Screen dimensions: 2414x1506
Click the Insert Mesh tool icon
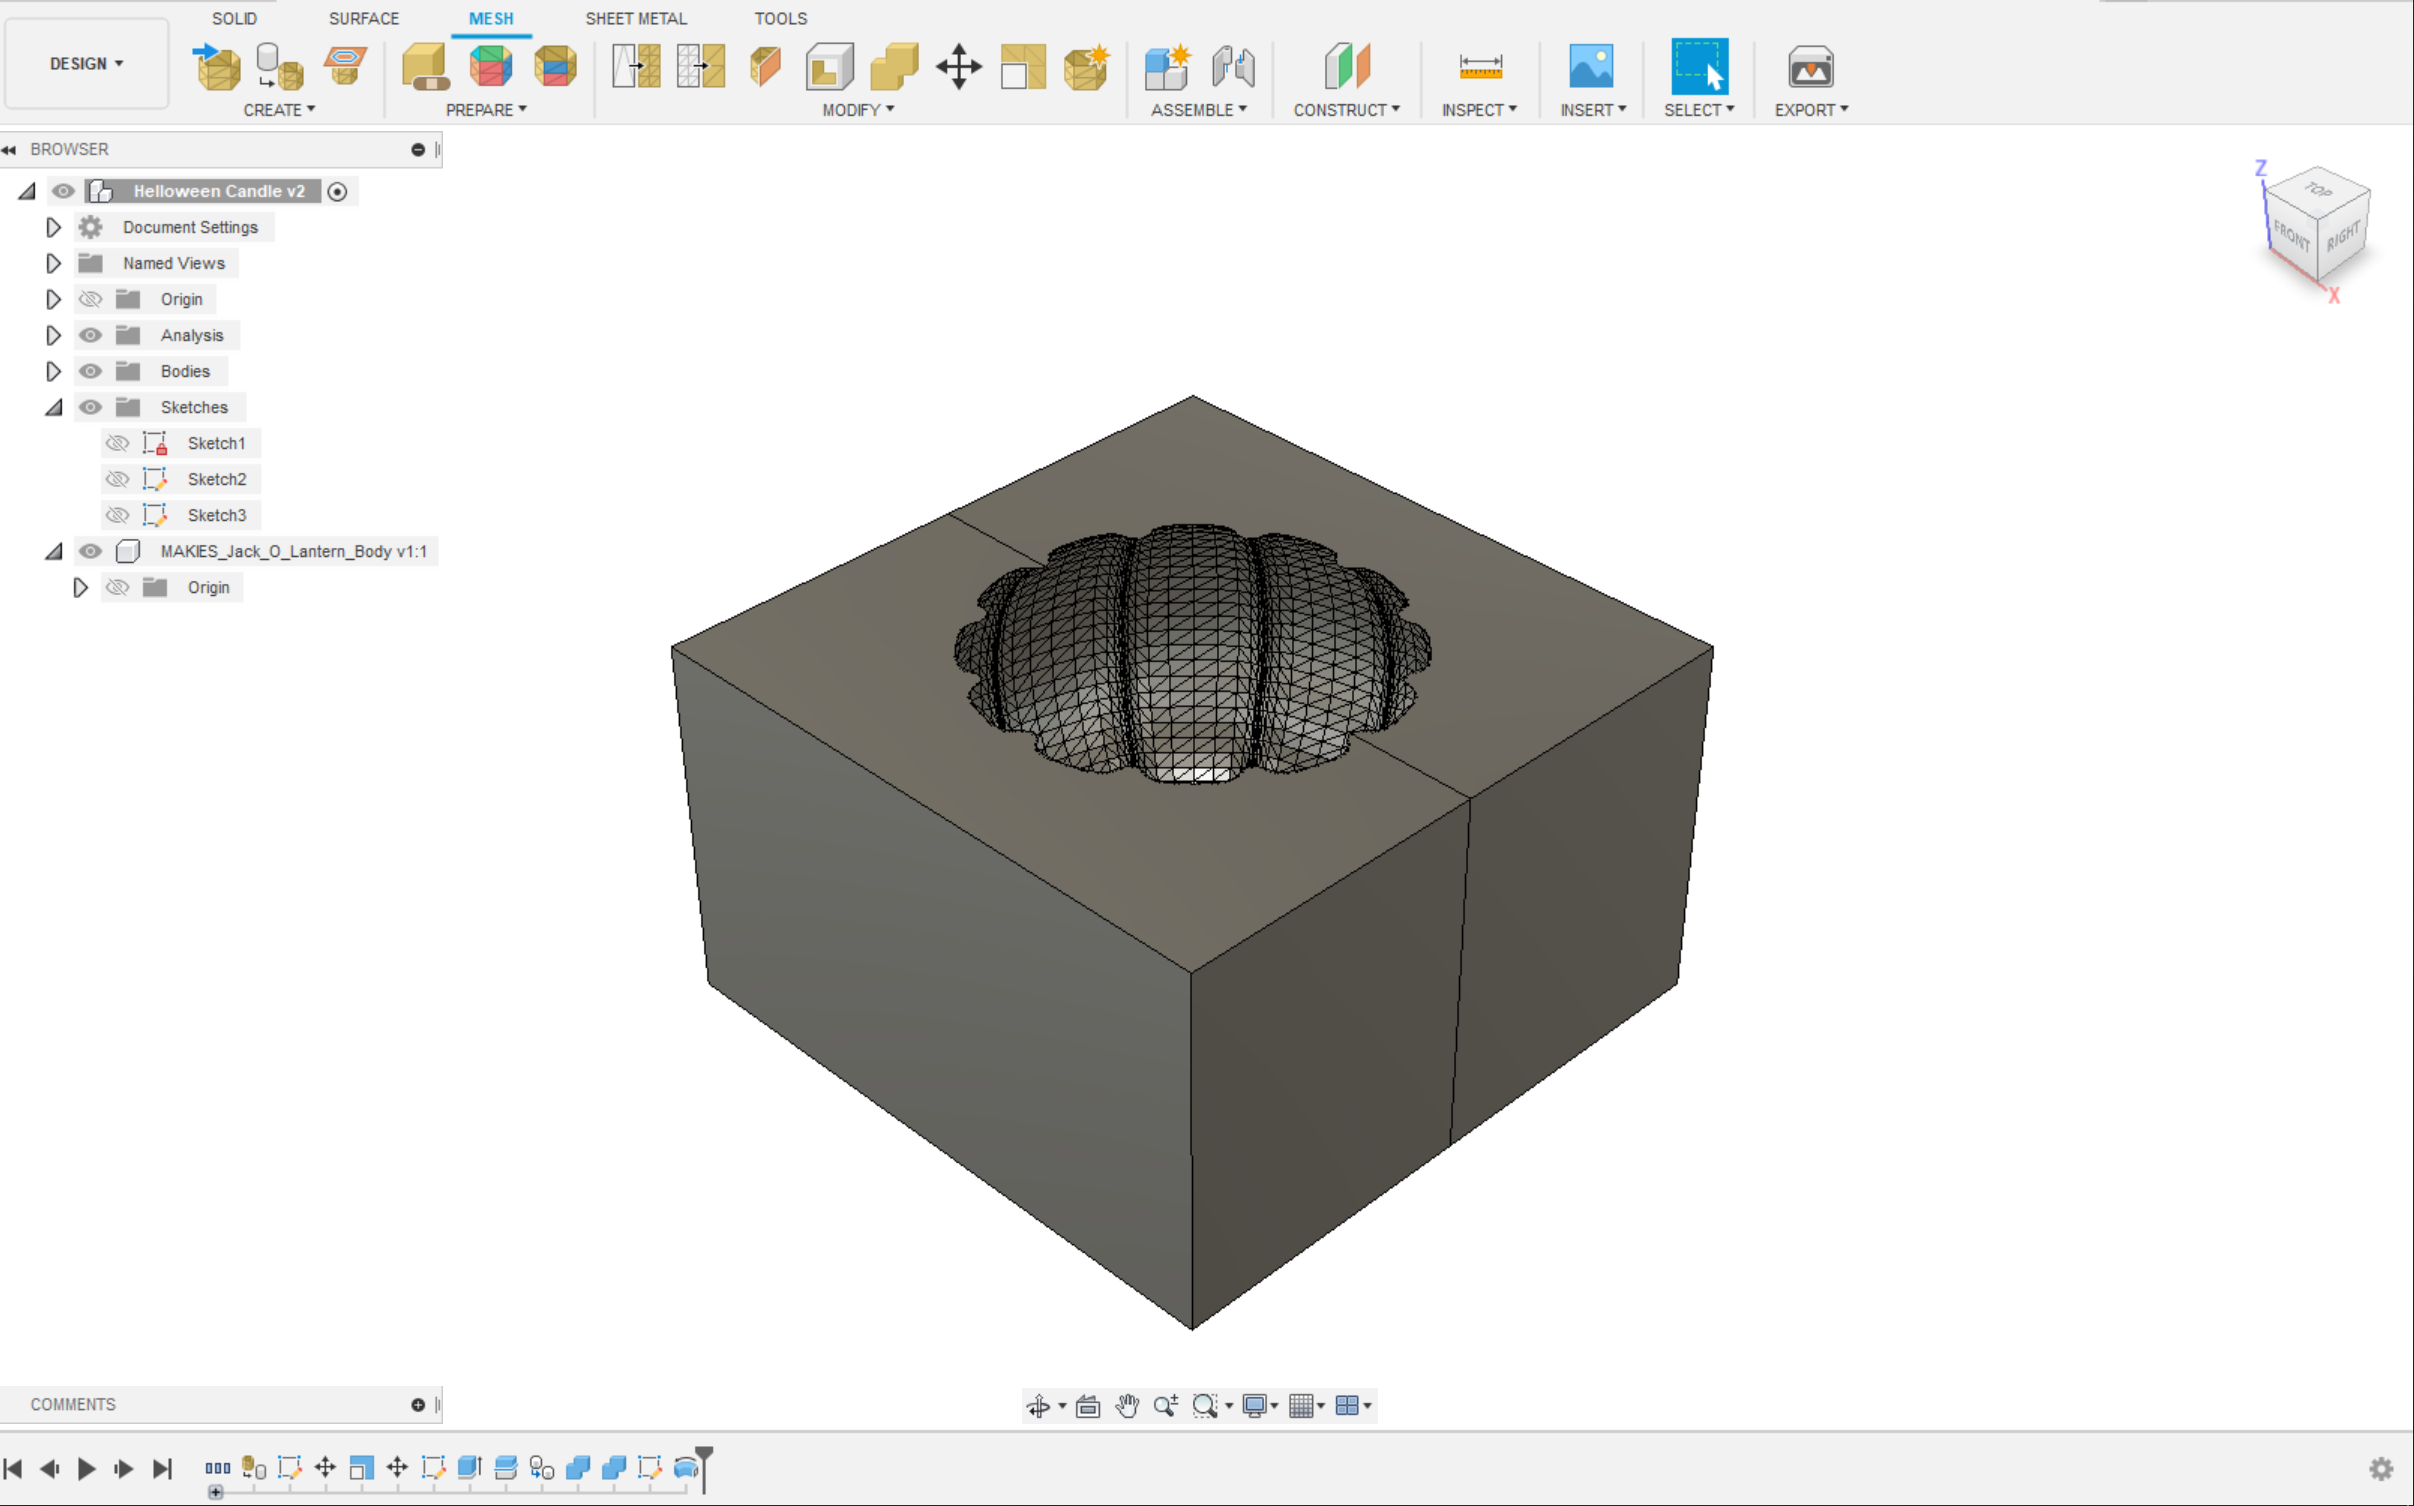217,66
